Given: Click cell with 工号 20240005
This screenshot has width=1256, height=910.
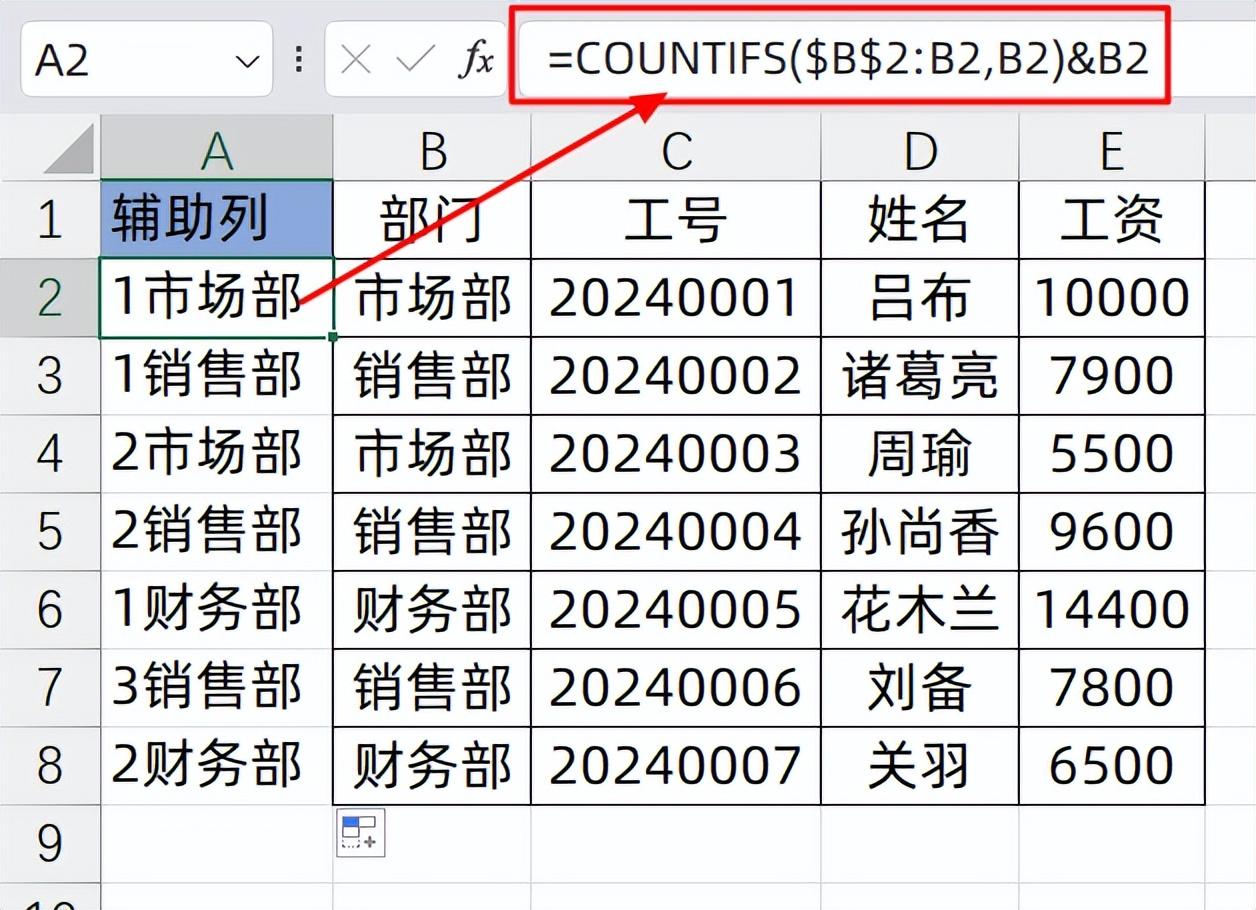Looking at the screenshot, I should coord(675,609).
